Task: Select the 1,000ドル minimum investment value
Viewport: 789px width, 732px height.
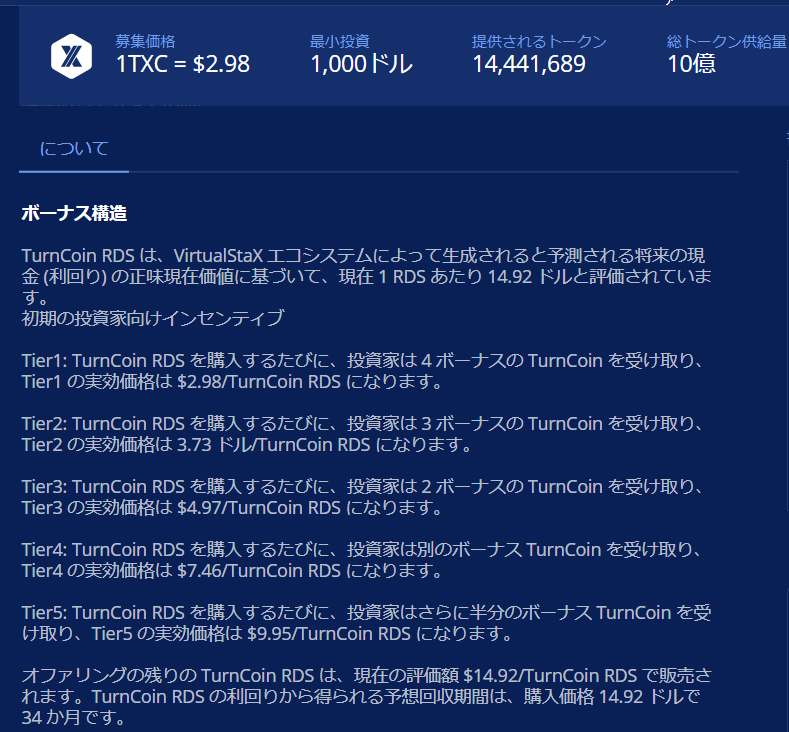Action: pyautogui.click(x=361, y=64)
